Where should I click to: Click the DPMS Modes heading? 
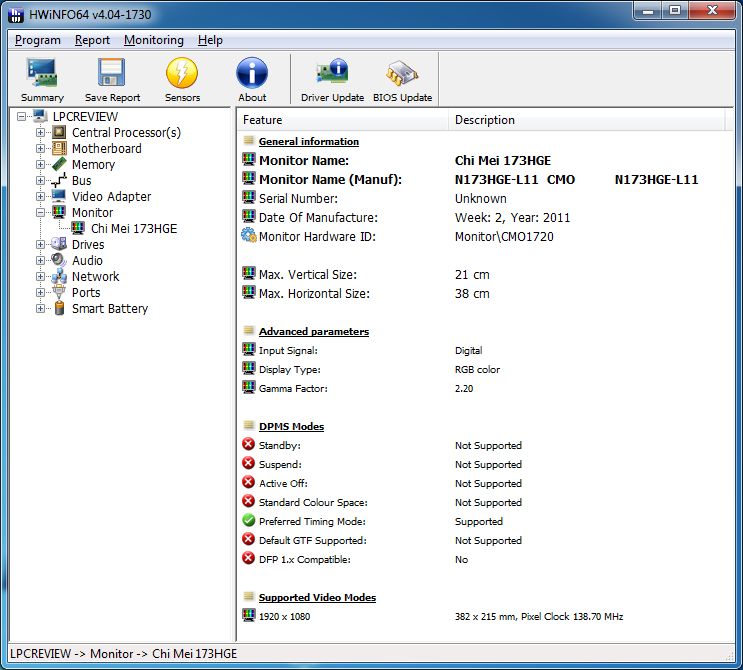(x=291, y=426)
